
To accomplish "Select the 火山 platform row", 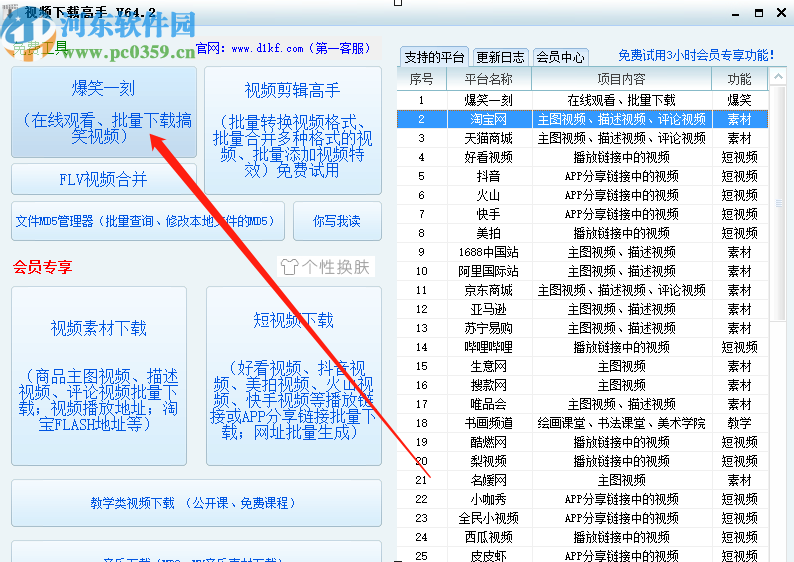I will pyautogui.click(x=582, y=195).
